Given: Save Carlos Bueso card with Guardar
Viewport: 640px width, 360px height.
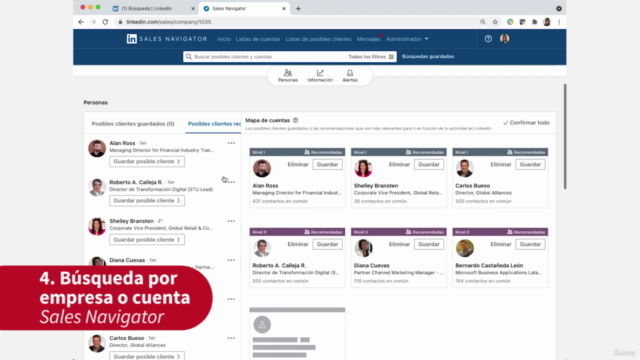Looking at the screenshot, I should click(x=530, y=164).
